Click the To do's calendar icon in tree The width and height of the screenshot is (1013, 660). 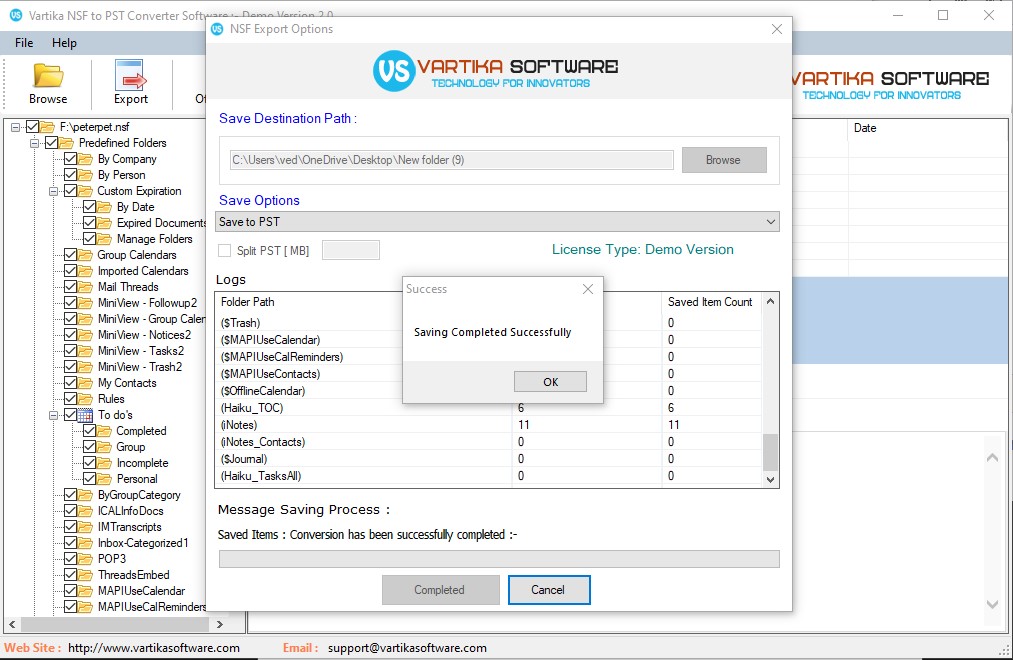85,415
